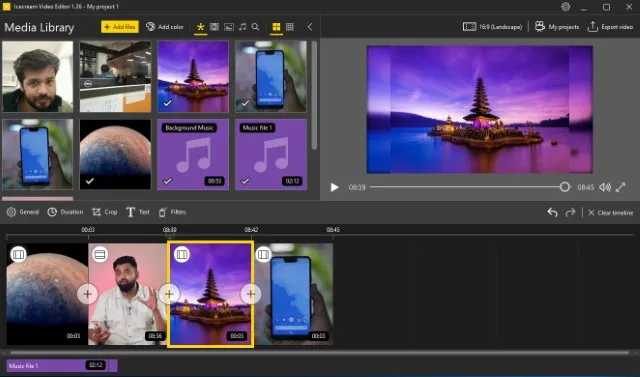Screen dimensions: 640x377
Task: Add transition between presenter and temple clips
Action: coord(169,294)
